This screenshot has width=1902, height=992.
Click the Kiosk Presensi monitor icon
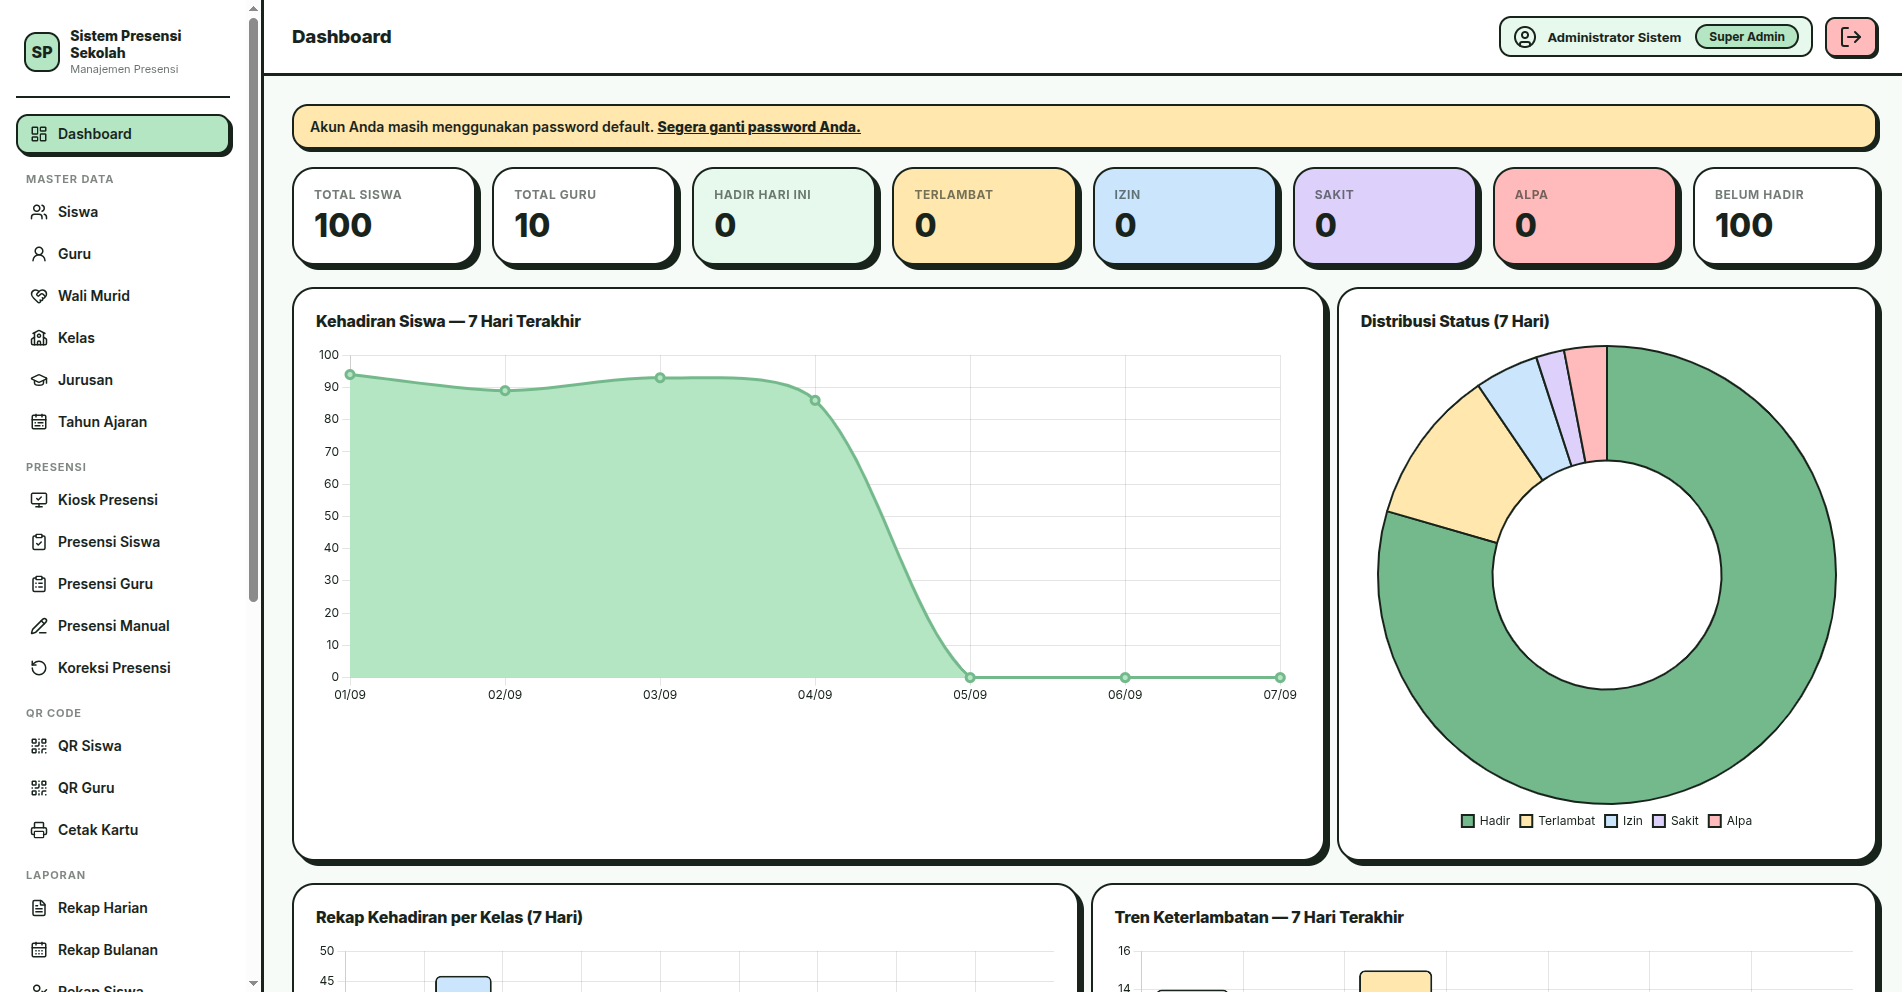click(39, 500)
